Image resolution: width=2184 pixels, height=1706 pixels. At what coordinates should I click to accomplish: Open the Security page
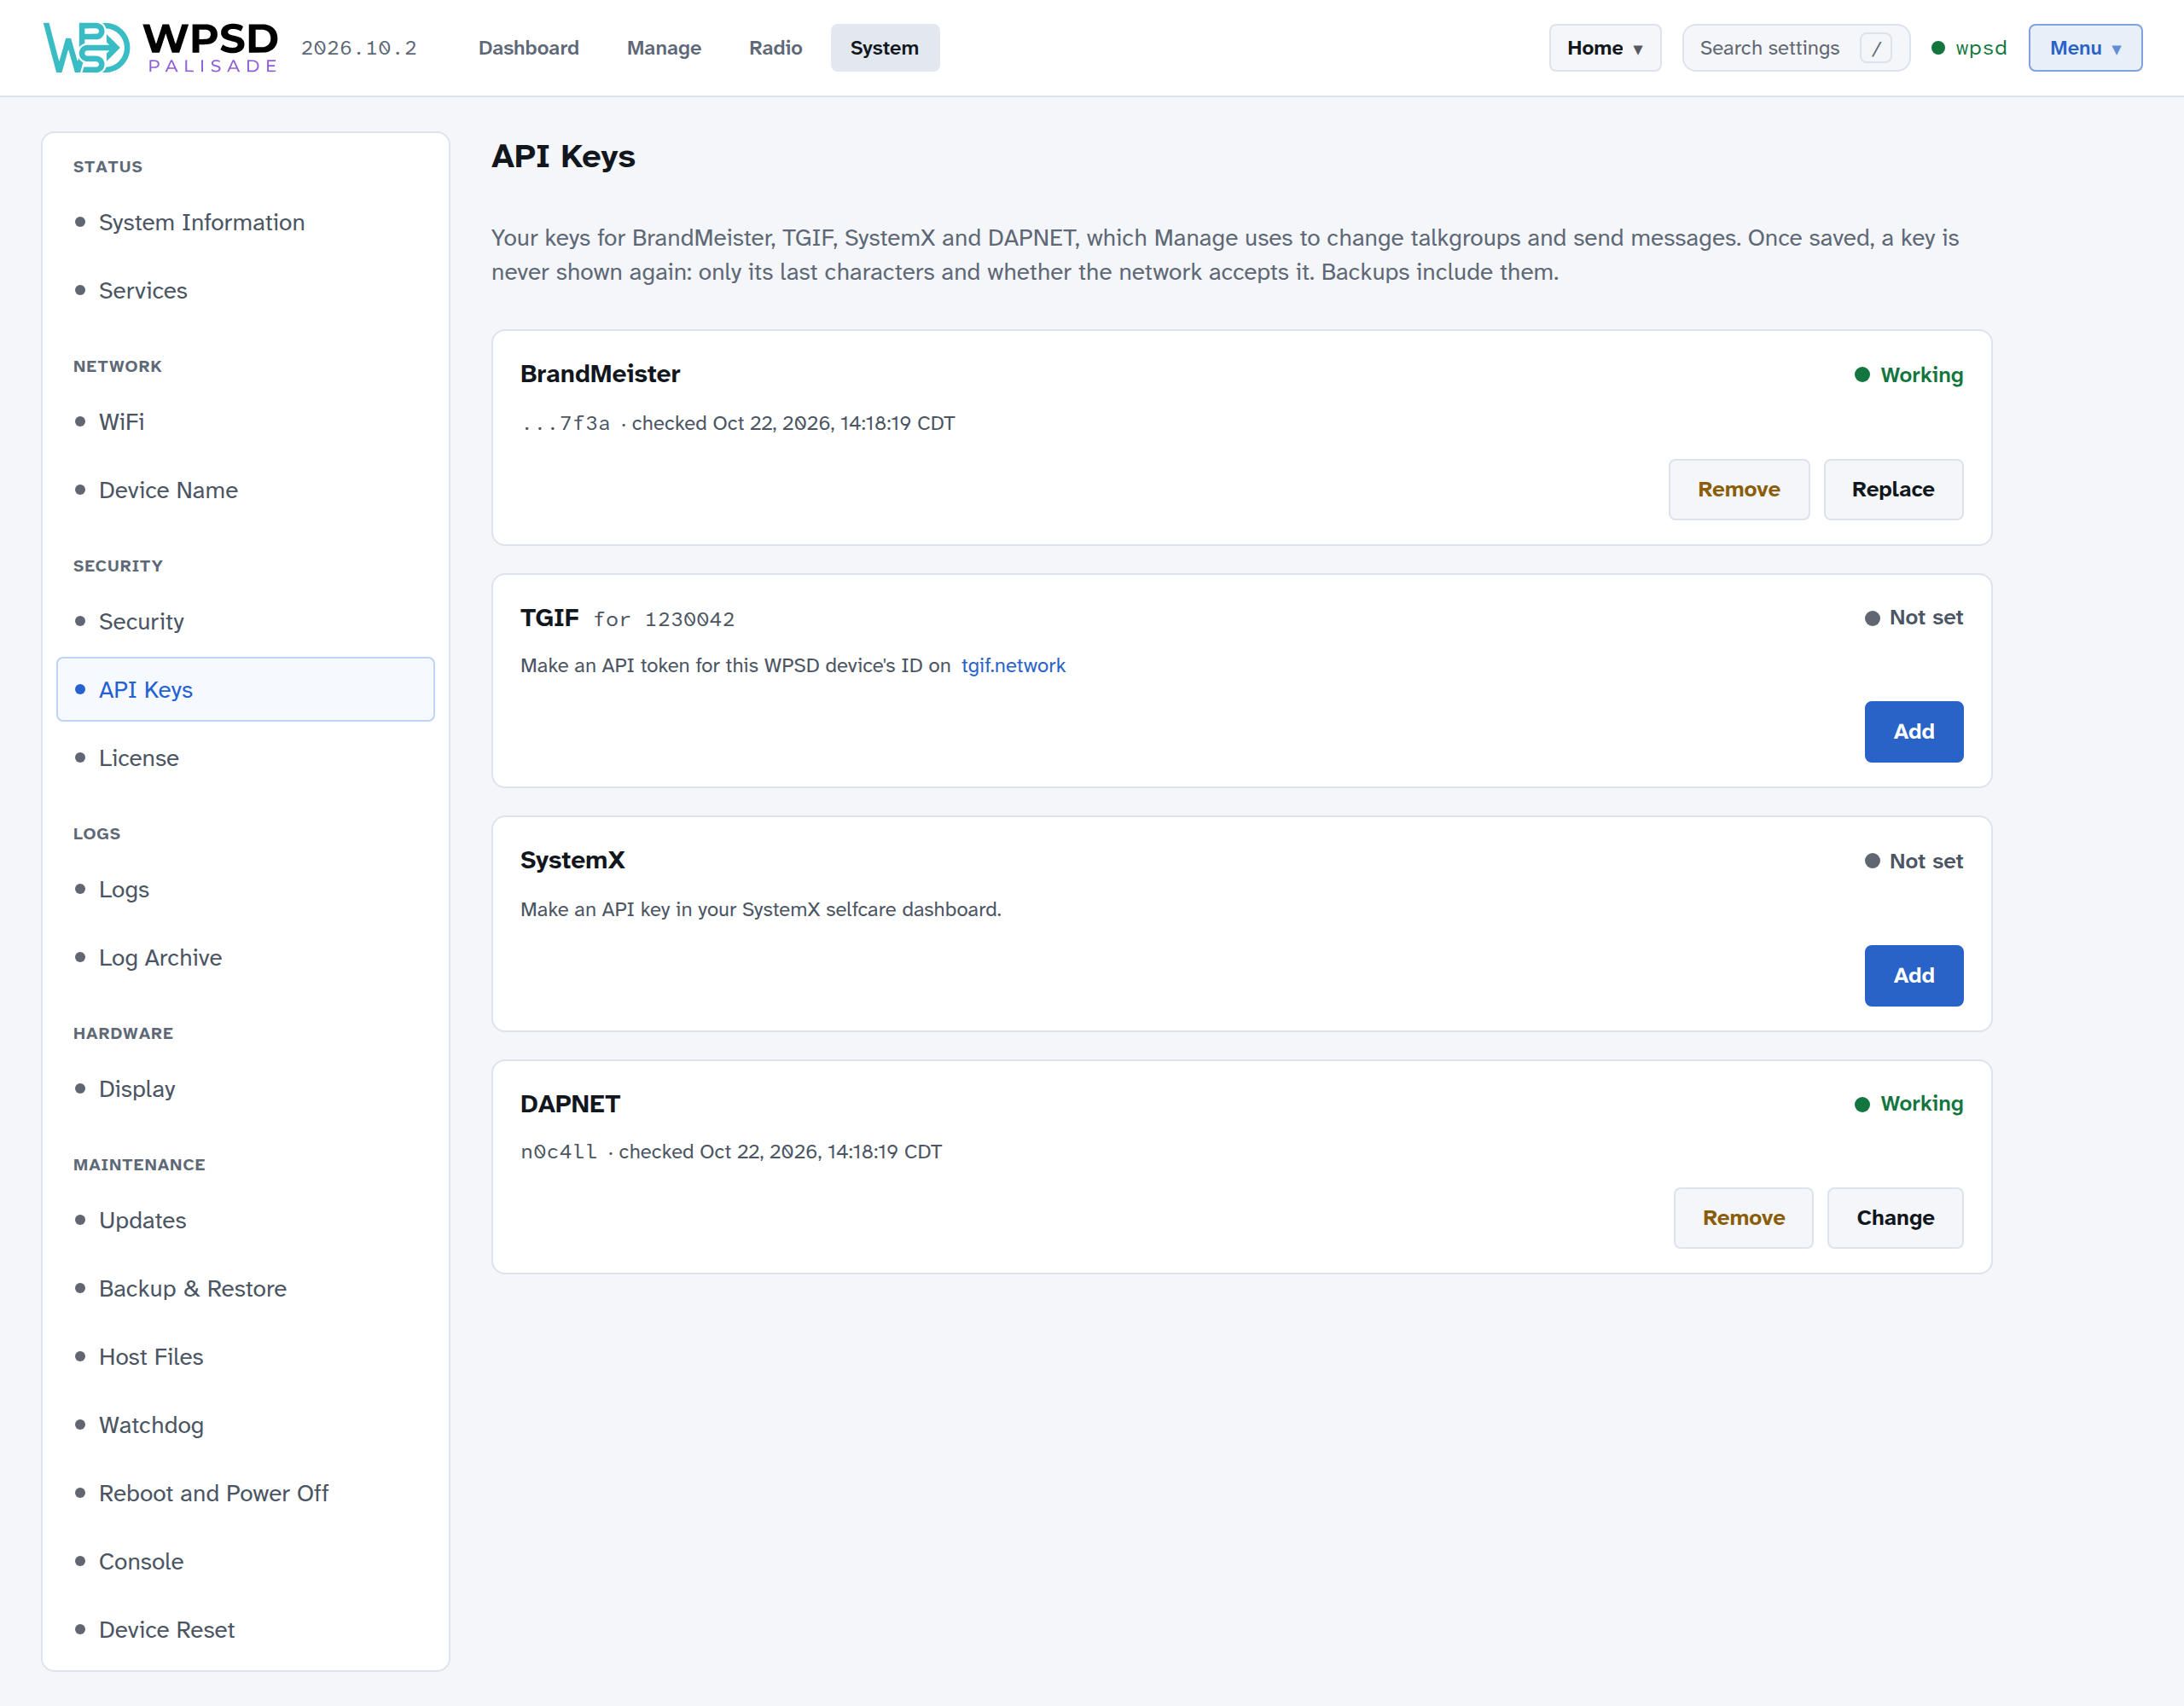coord(245,621)
